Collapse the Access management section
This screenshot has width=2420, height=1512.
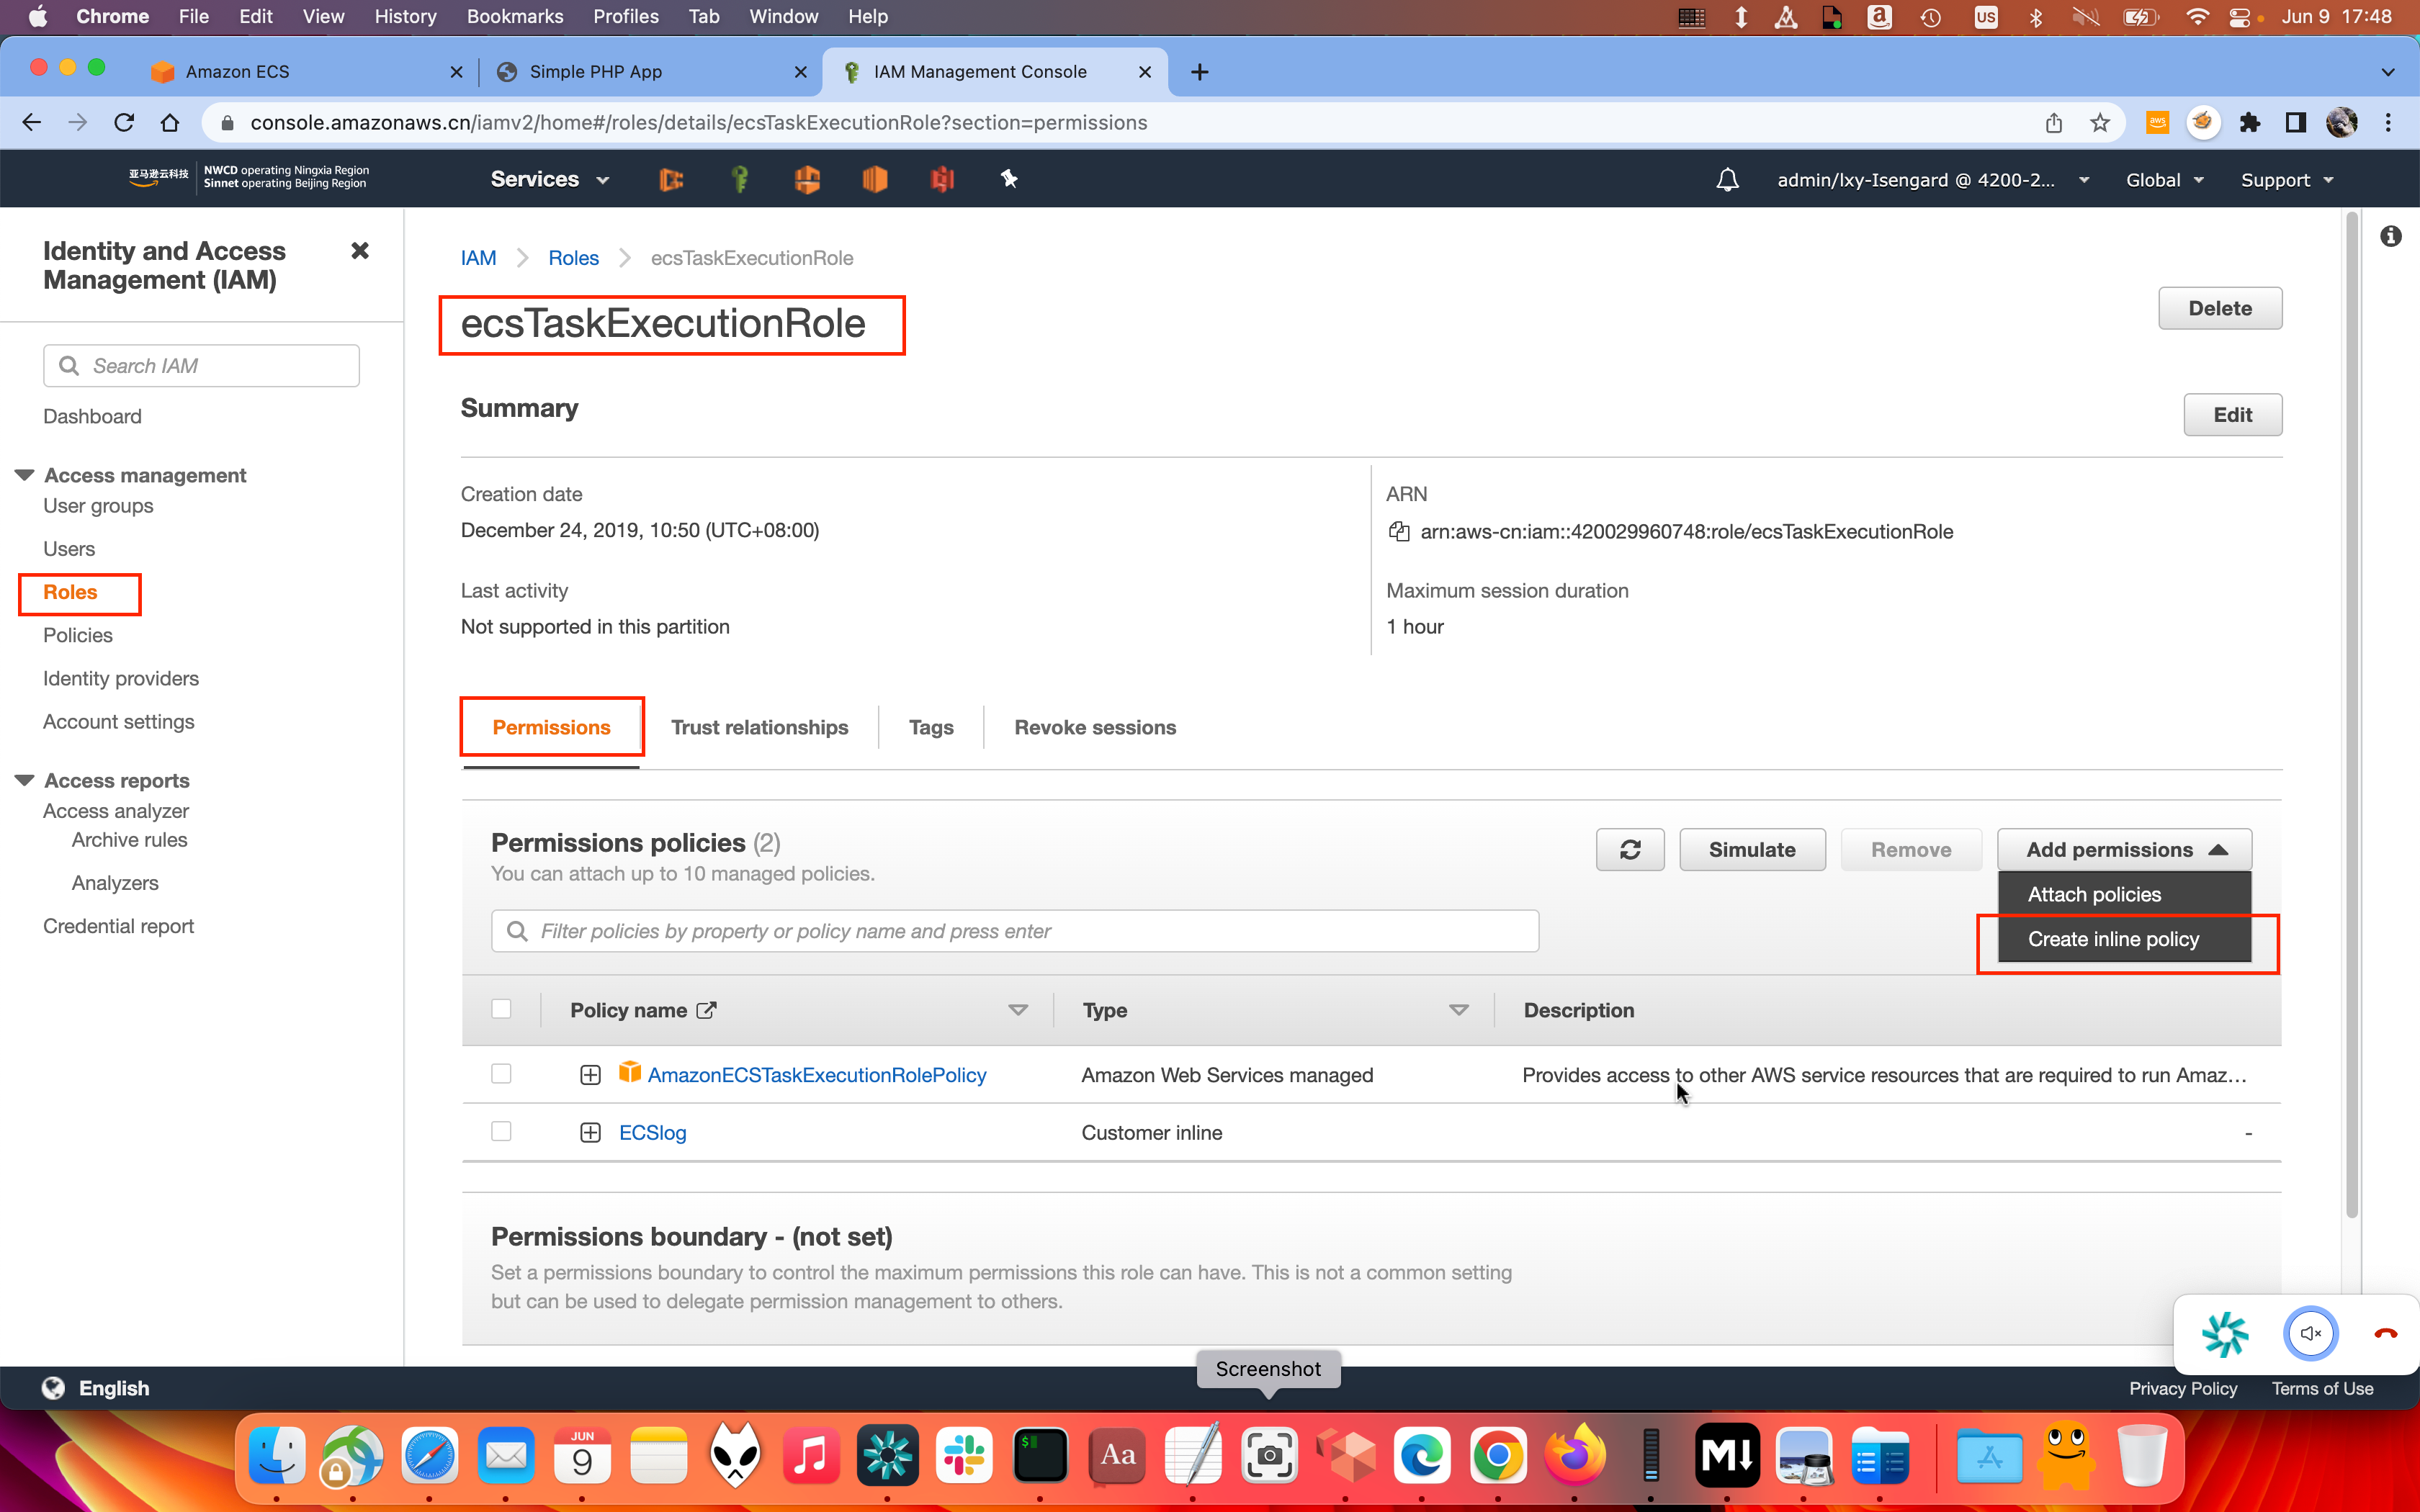coord(24,475)
